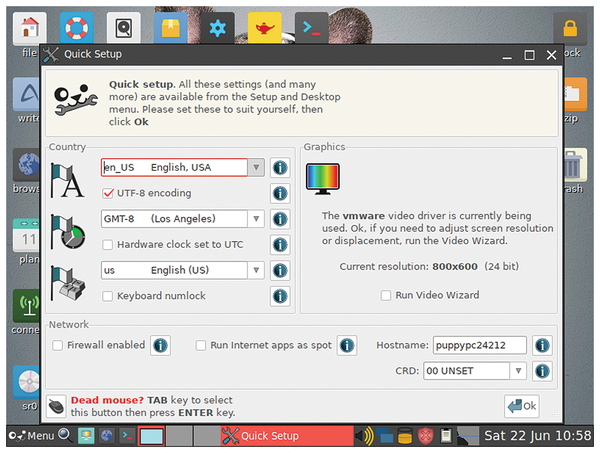The width and height of the screenshot is (600, 453).
Task: Enable Run Internet apps as spot
Action: click(x=201, y=345)
